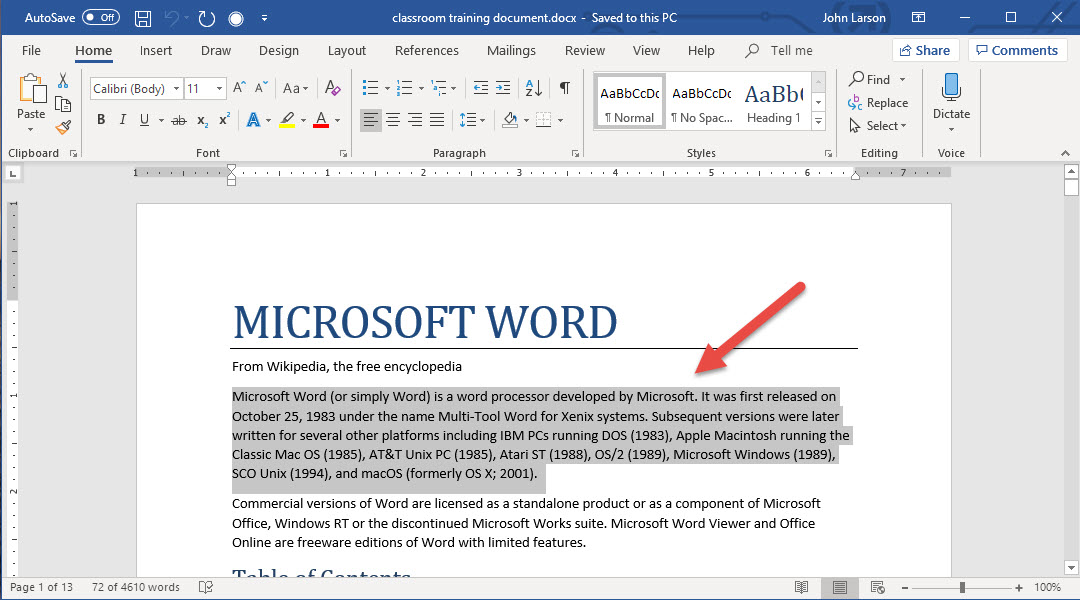Apply strikethrough formatting

179,120
